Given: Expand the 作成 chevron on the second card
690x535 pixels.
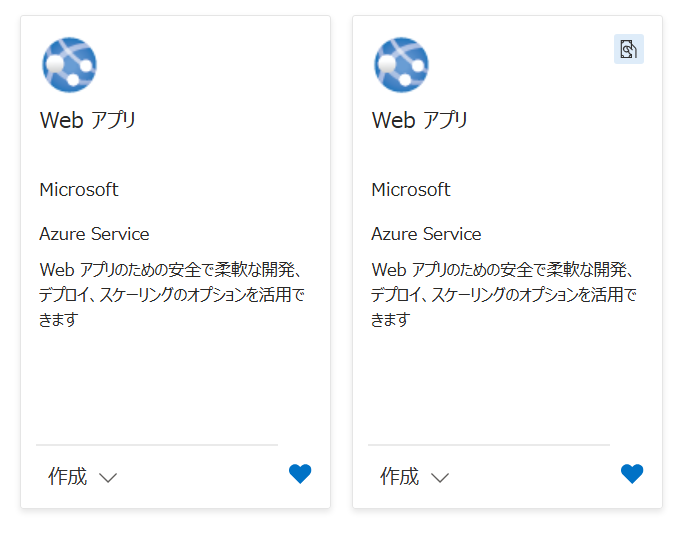Looking at the screenshot, I should pyautogui.click(x=441, y=478).
